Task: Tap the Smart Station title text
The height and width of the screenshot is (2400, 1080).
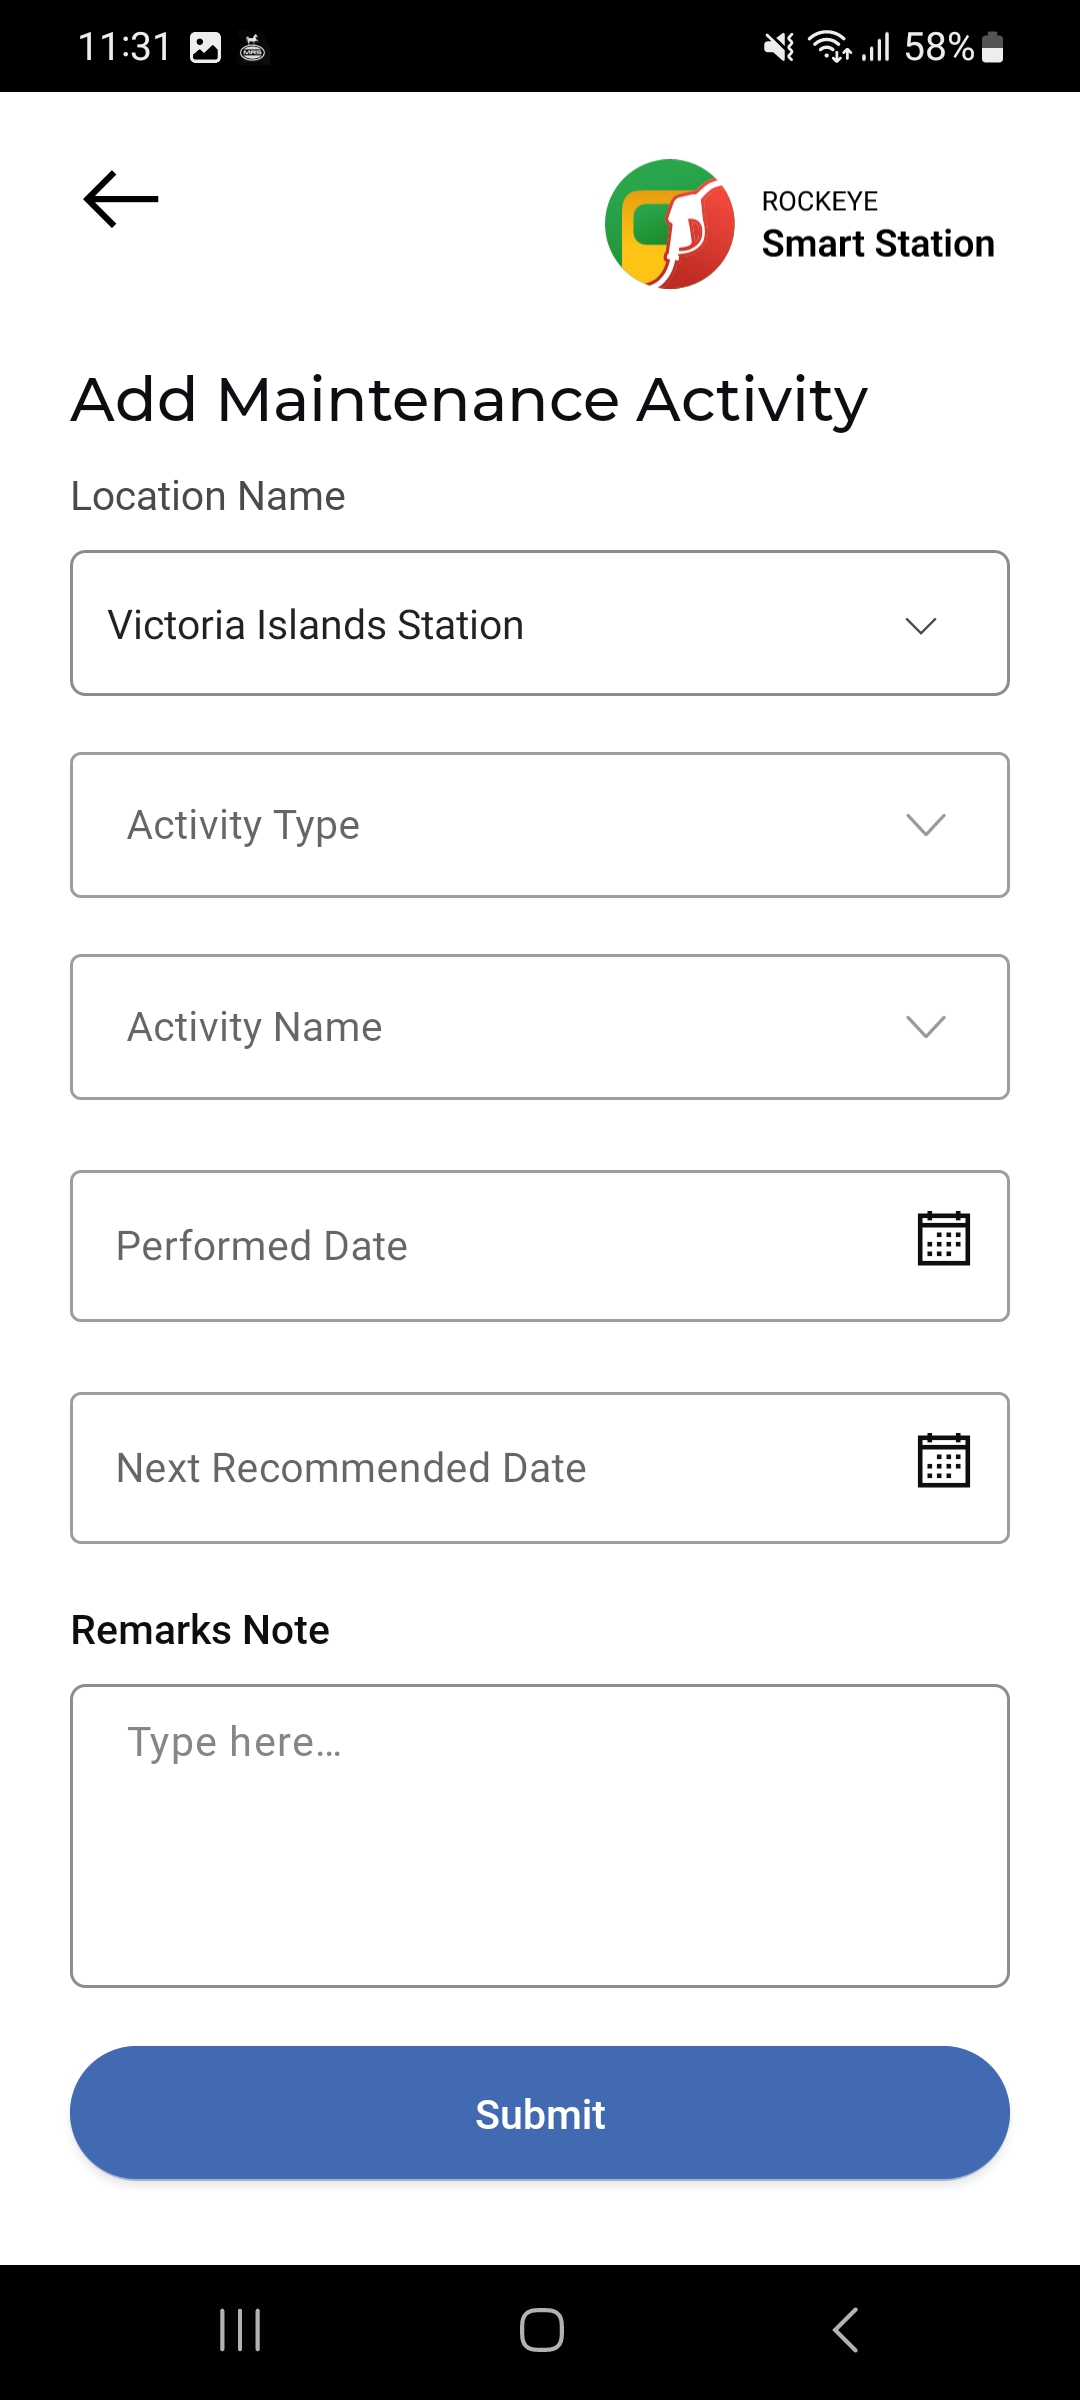Action: click(x=878, y=244)
